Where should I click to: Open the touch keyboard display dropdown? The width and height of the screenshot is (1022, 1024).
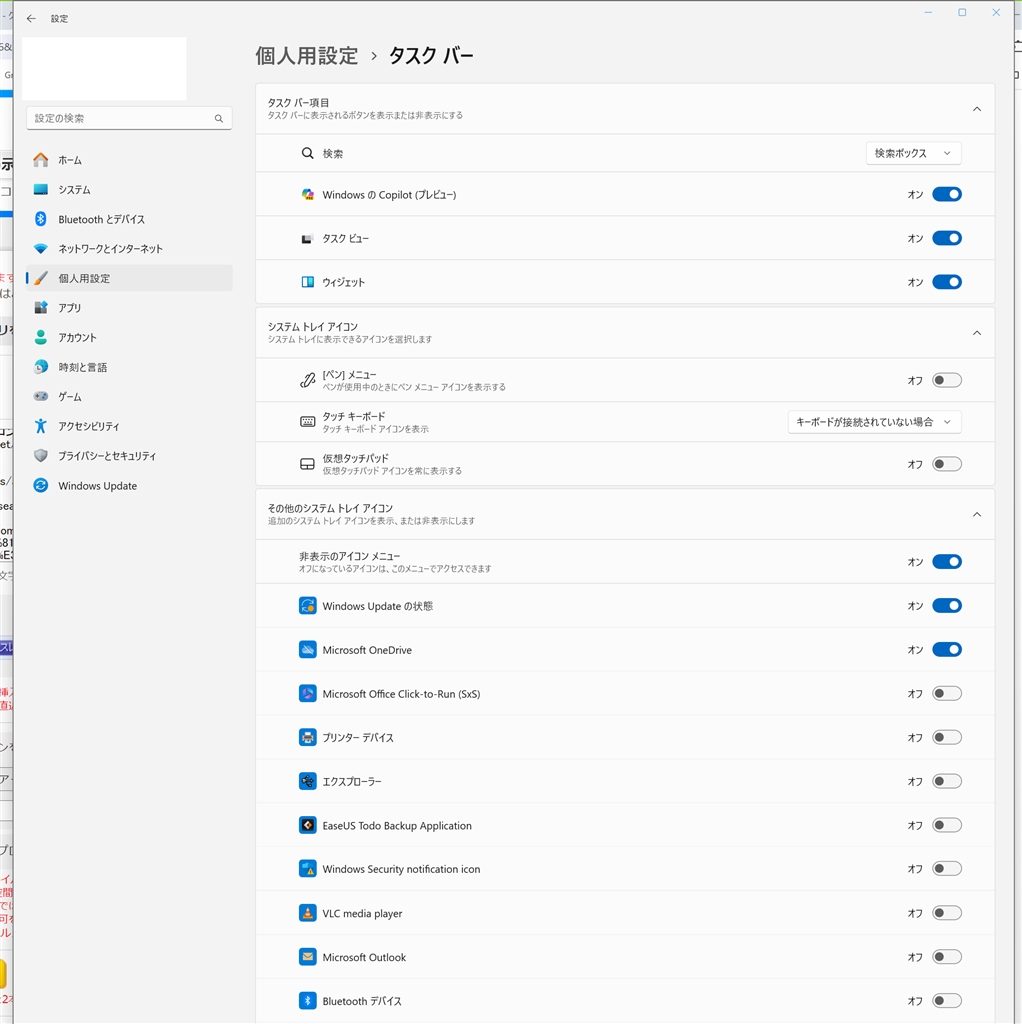[874, 422]
